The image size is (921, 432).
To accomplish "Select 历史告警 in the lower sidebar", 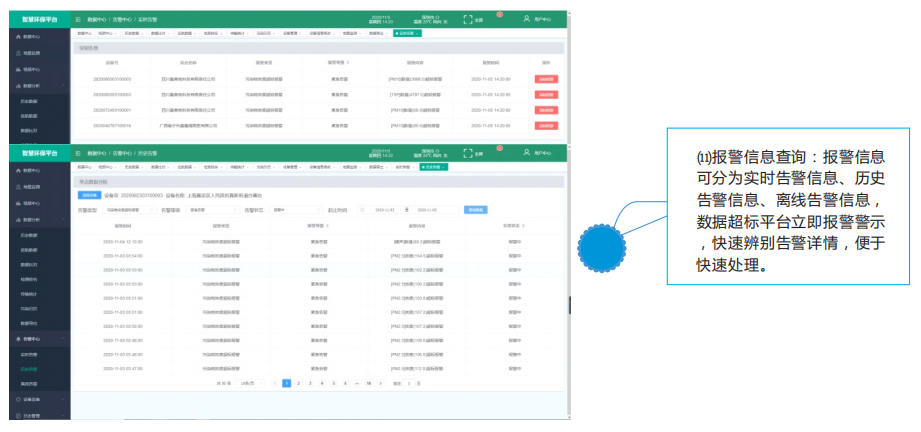I will point(30,369).
